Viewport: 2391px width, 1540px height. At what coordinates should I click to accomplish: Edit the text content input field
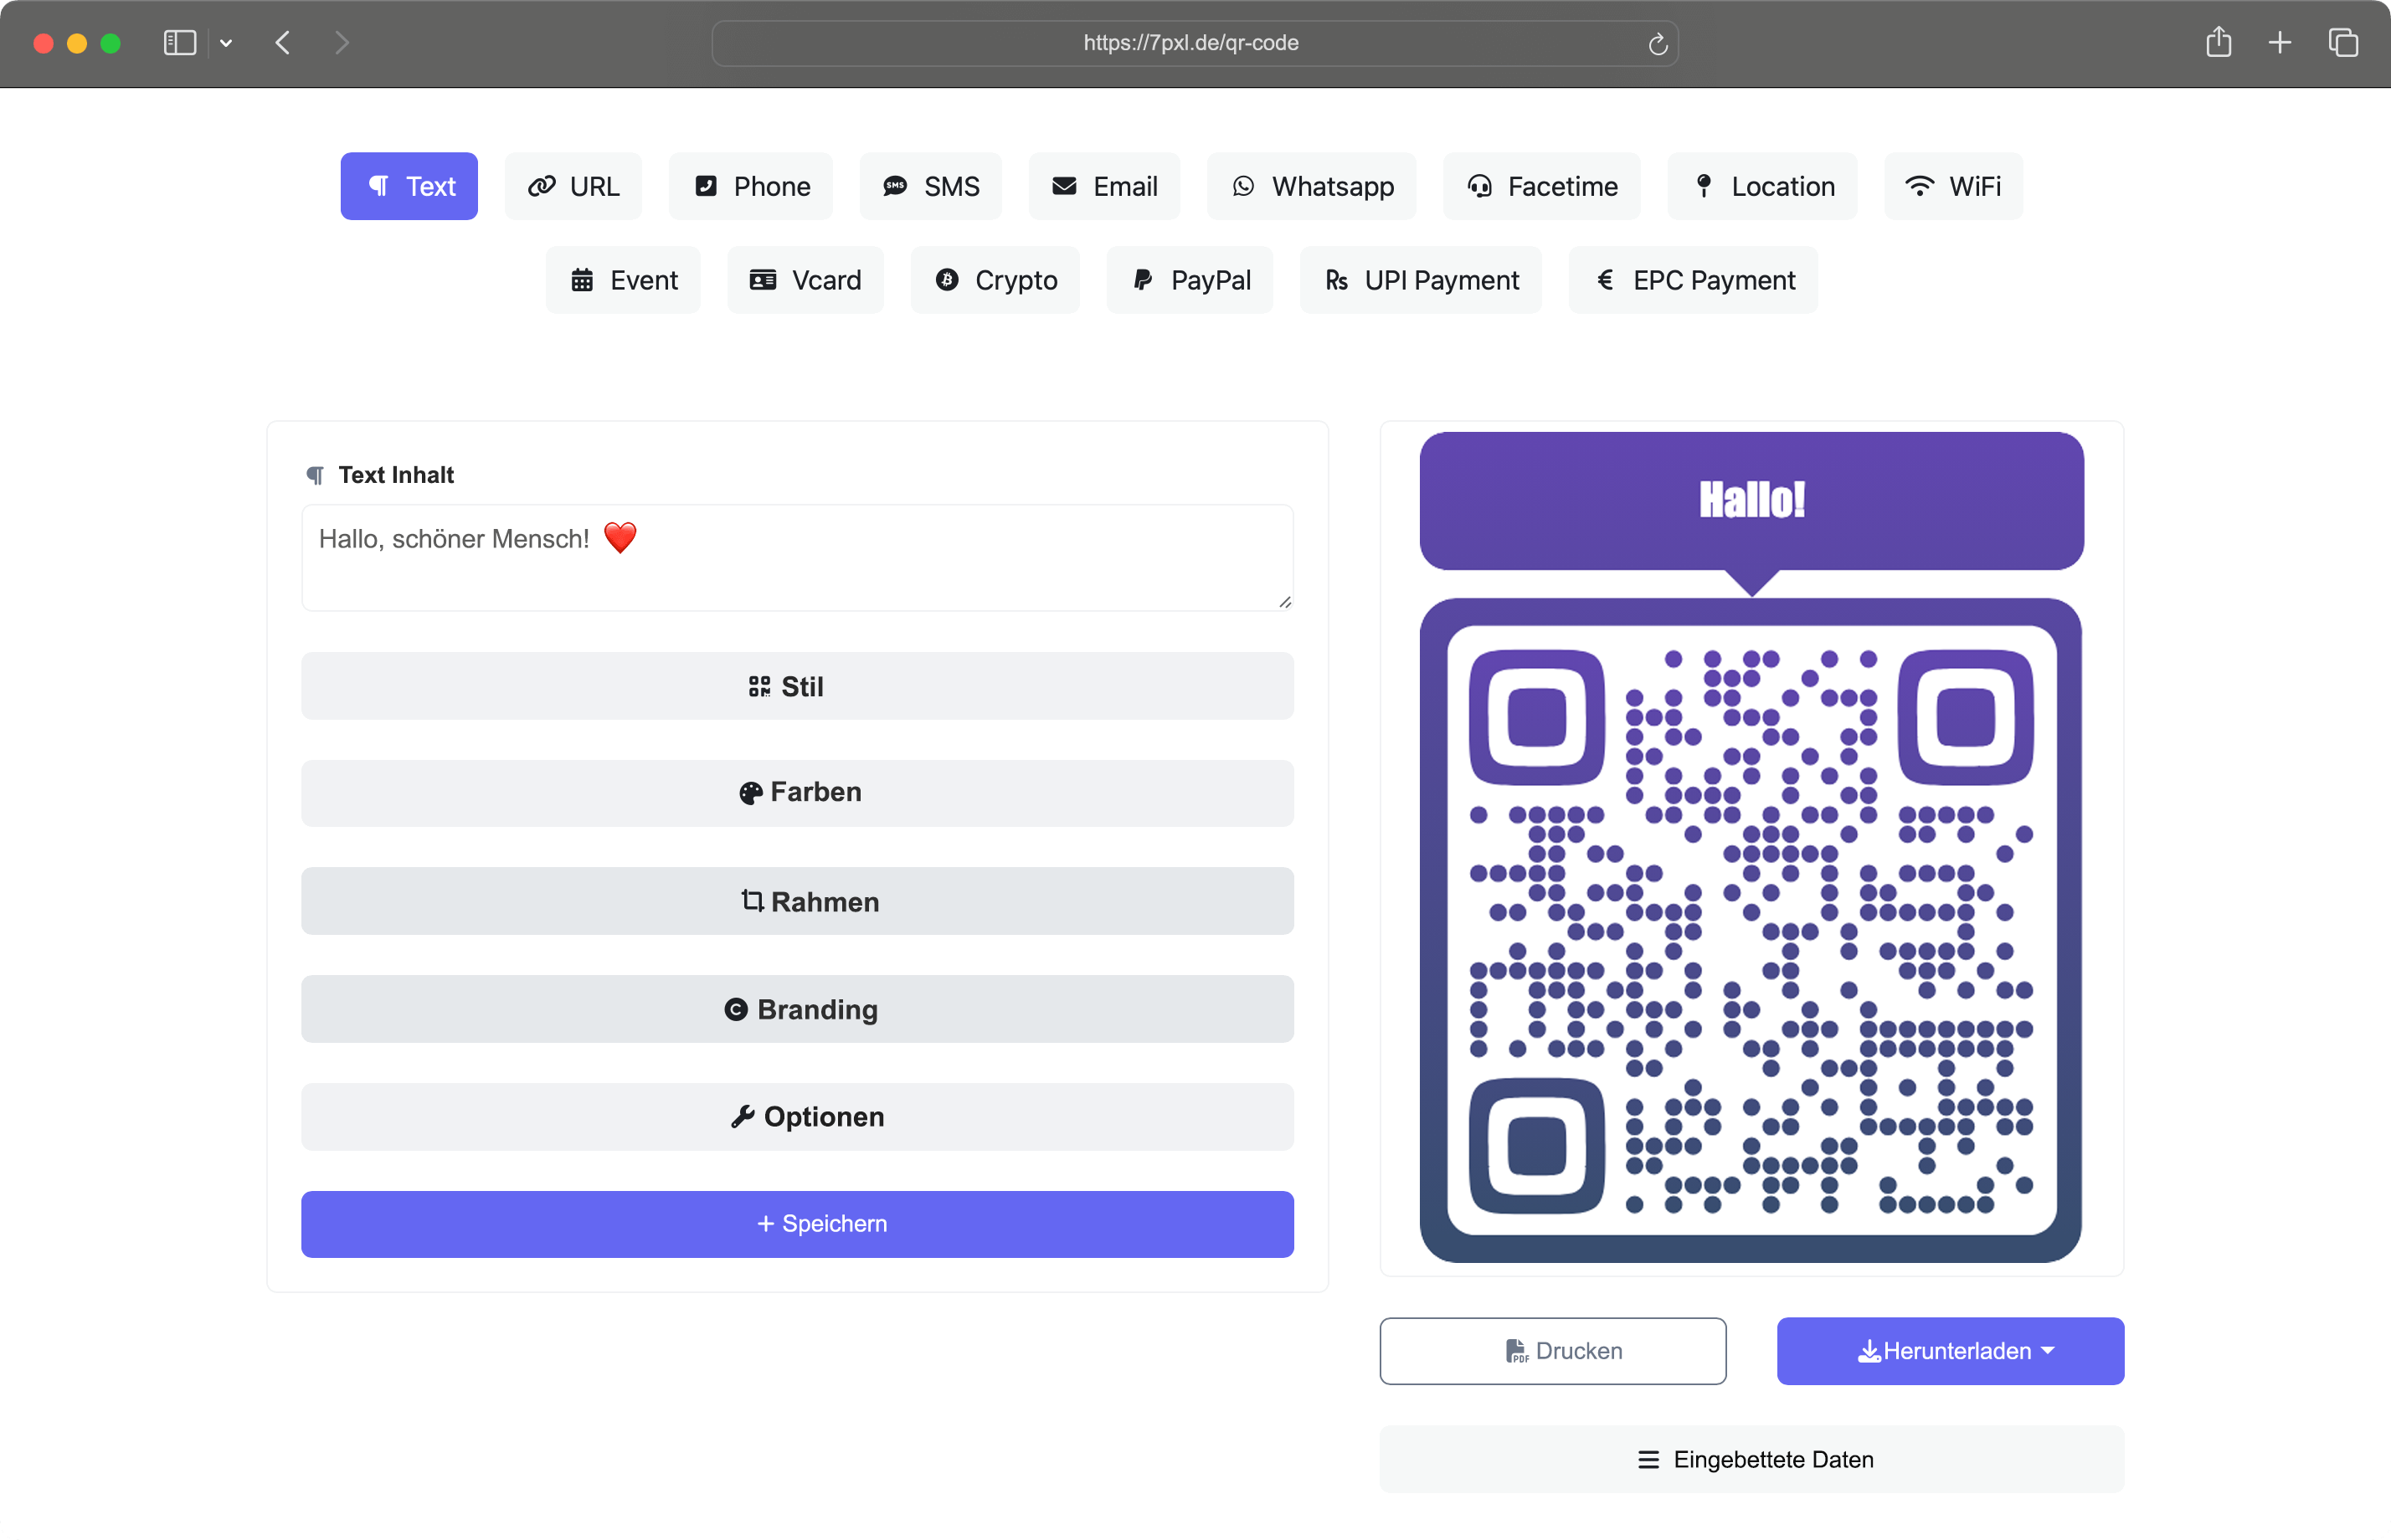coord(797,557)
